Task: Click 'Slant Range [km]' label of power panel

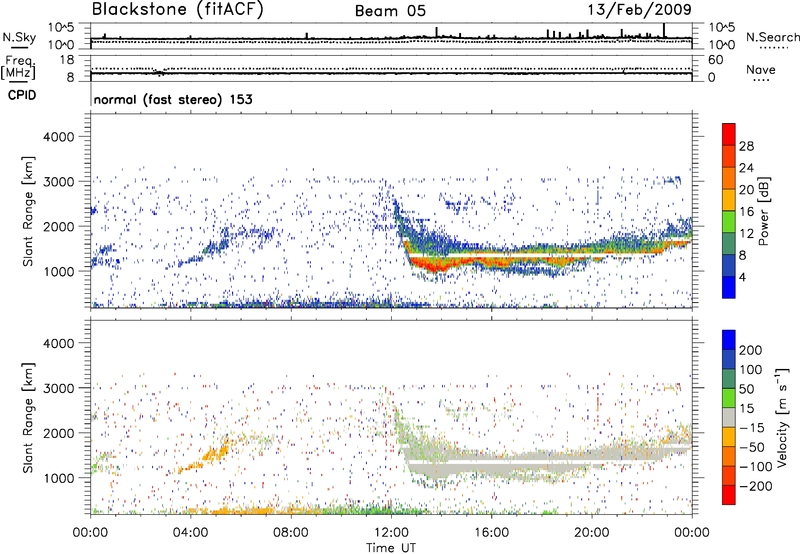Action: (28, 211)
